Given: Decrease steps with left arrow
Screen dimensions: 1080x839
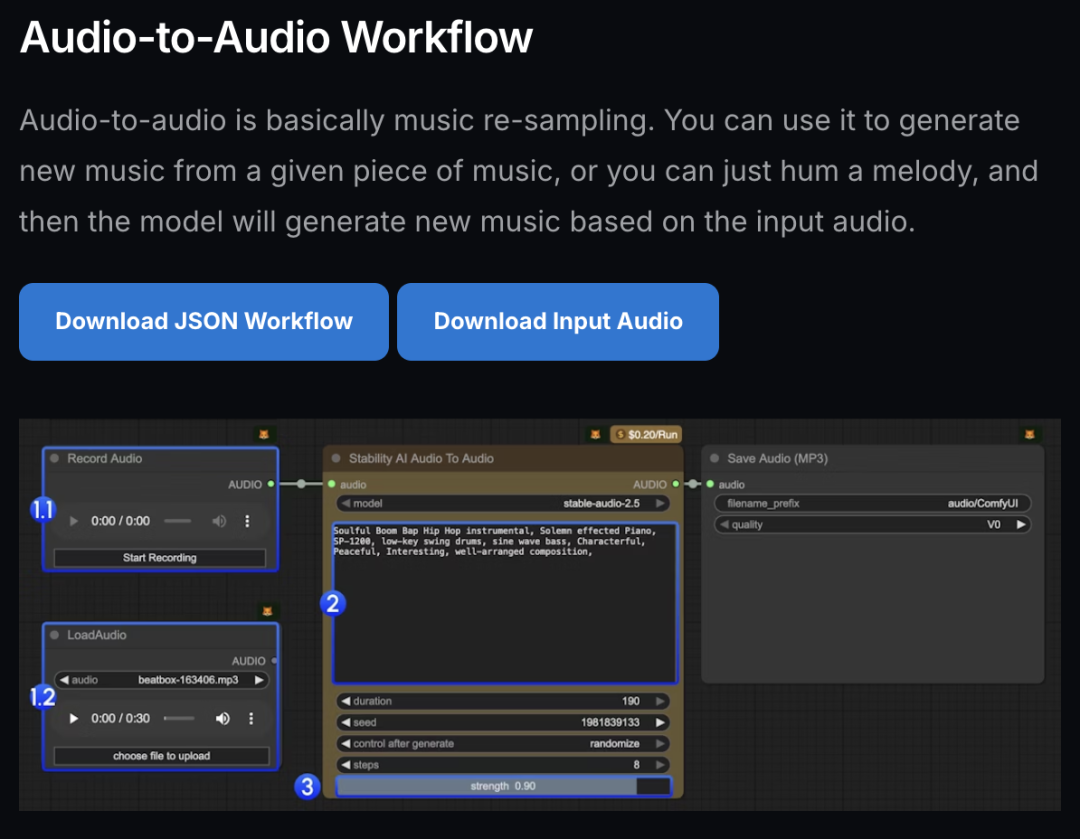Looking at the screenshot, I should tap(346, 765).
